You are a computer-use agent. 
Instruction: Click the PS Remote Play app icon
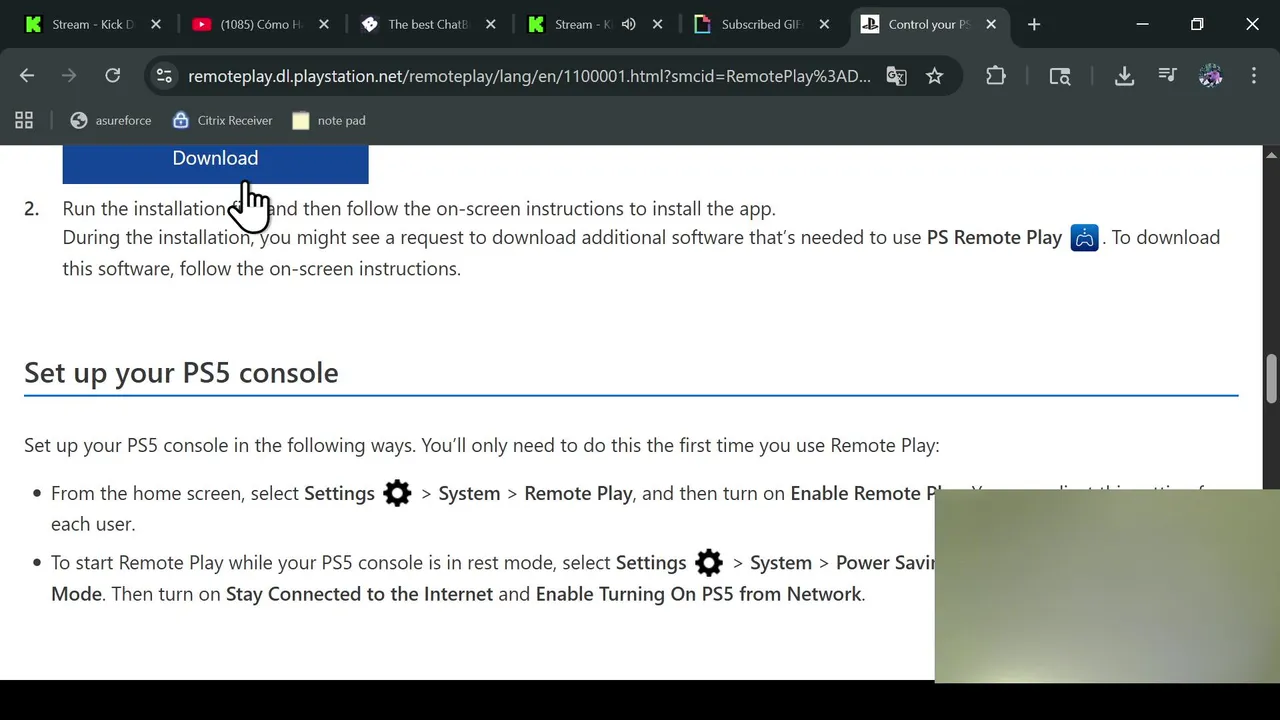click(1084, 238)
